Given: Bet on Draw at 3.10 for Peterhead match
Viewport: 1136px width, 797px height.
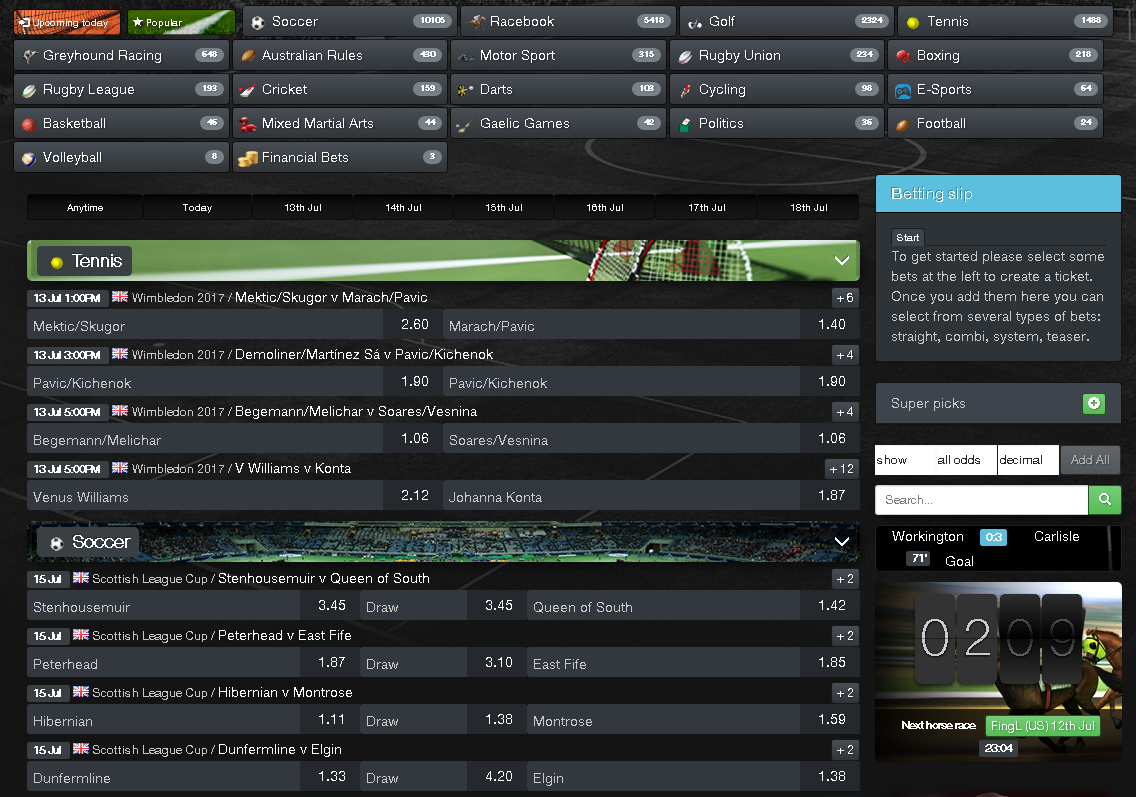Looking at the screenshot, I should click(443, 664).
